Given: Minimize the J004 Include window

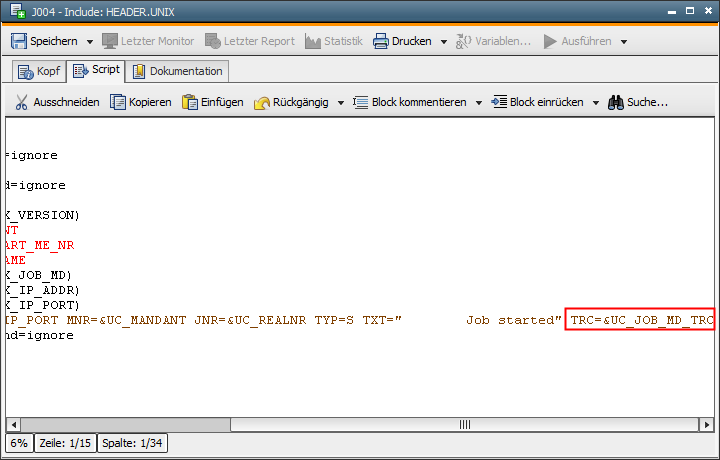Looking at the screenshot, I should coord(672,11).
